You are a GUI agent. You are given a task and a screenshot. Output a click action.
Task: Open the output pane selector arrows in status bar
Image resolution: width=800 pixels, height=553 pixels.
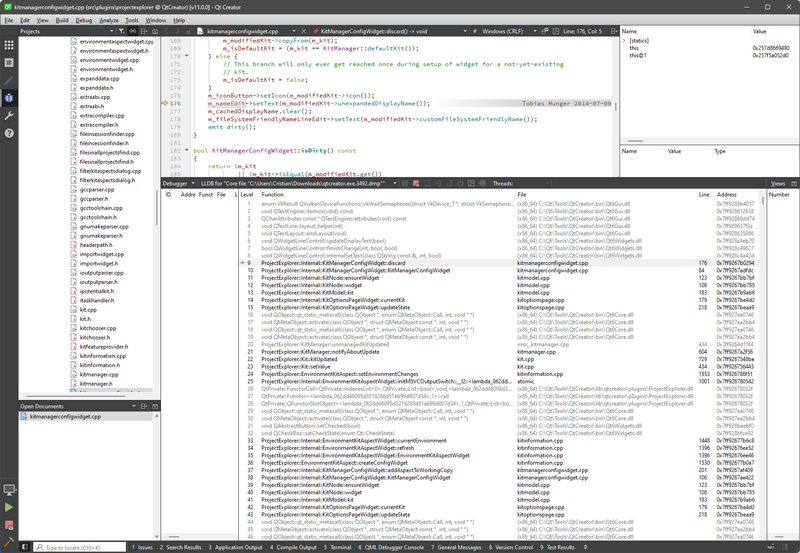click(585, 547)
